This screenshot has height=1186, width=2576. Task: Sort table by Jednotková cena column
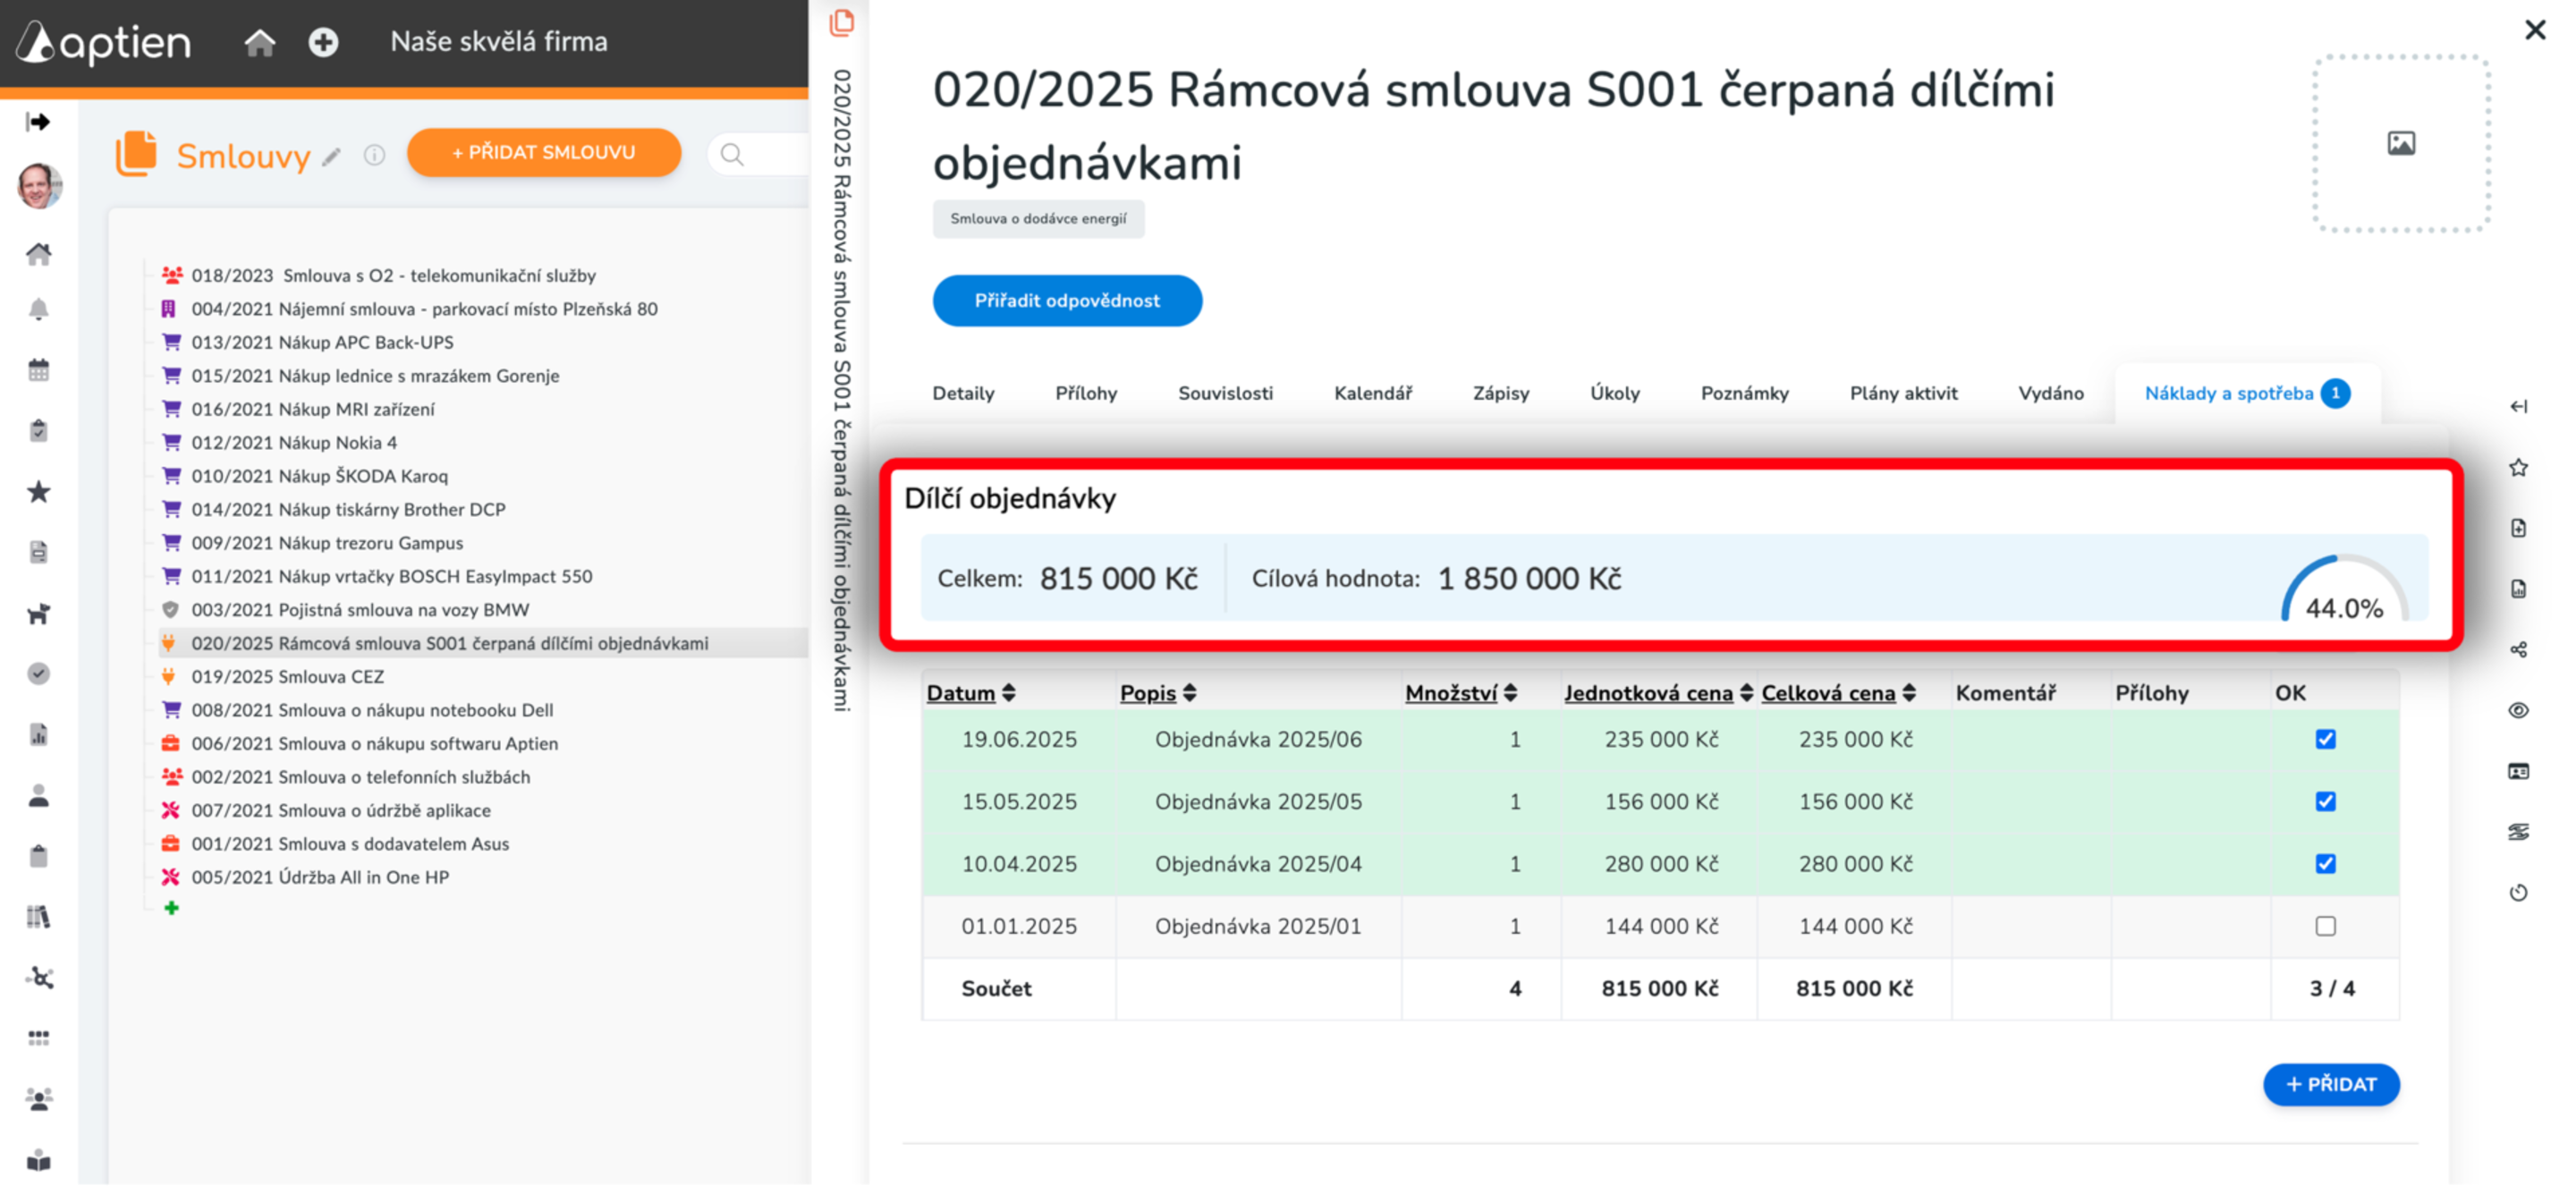click(1658, 693)
